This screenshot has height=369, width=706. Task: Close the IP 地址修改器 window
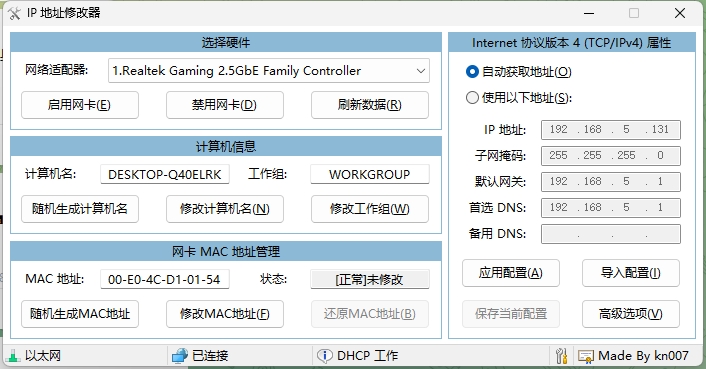click(680, 13)
